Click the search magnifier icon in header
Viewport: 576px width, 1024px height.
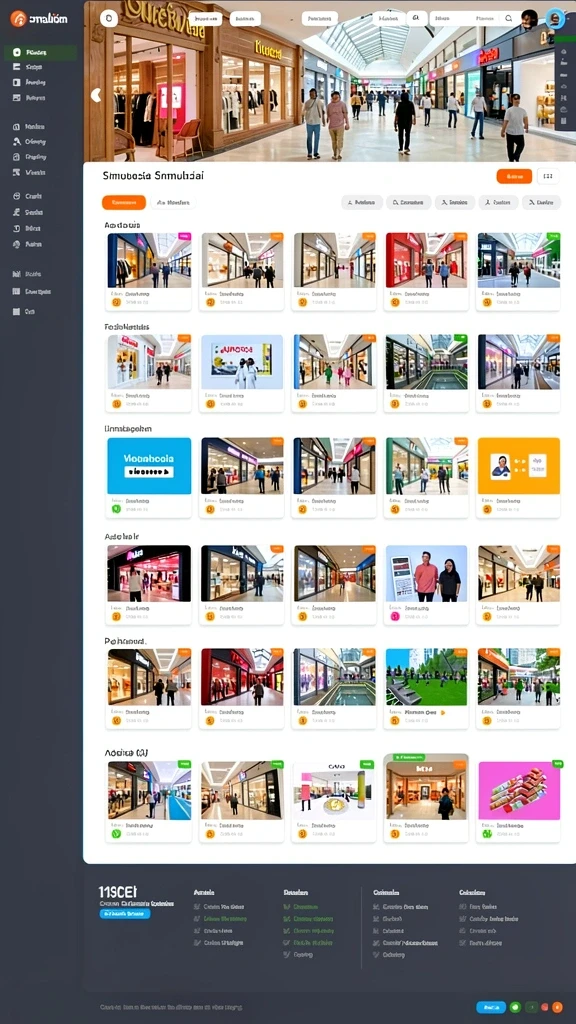[x=508, y=19]
